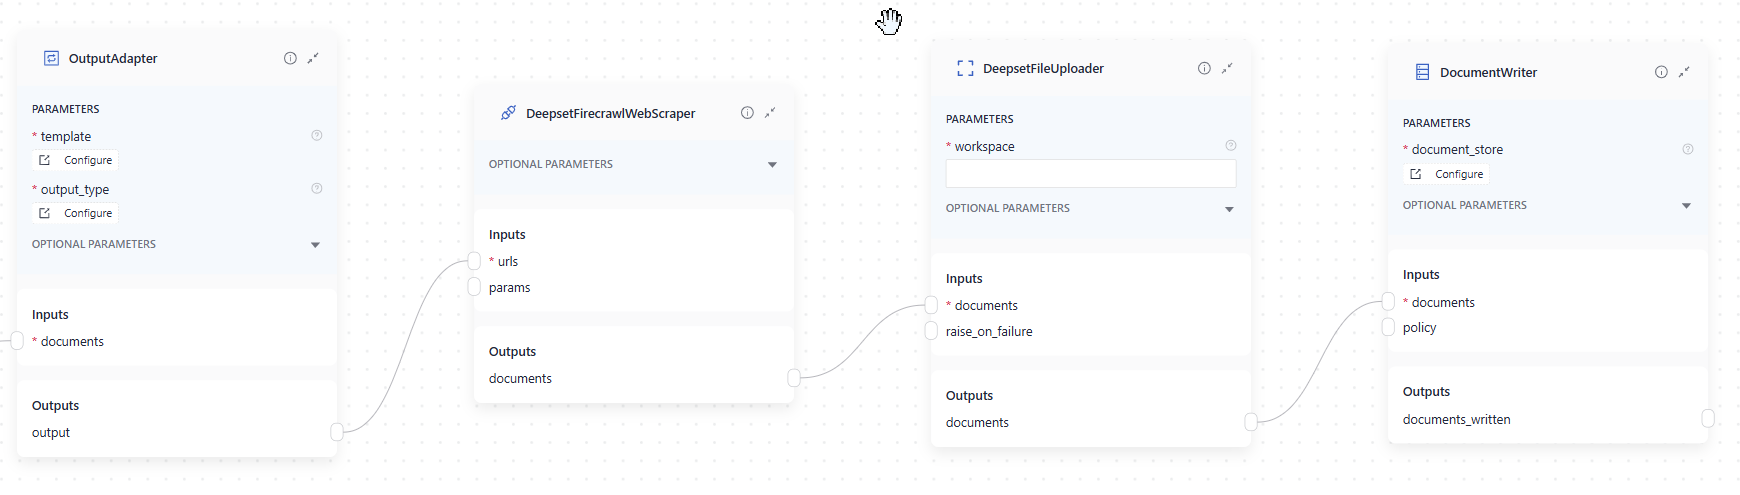Select the OutputAdapter node title
The width and height of the screenshot is (1740, 495).
[x=113, y=58]
